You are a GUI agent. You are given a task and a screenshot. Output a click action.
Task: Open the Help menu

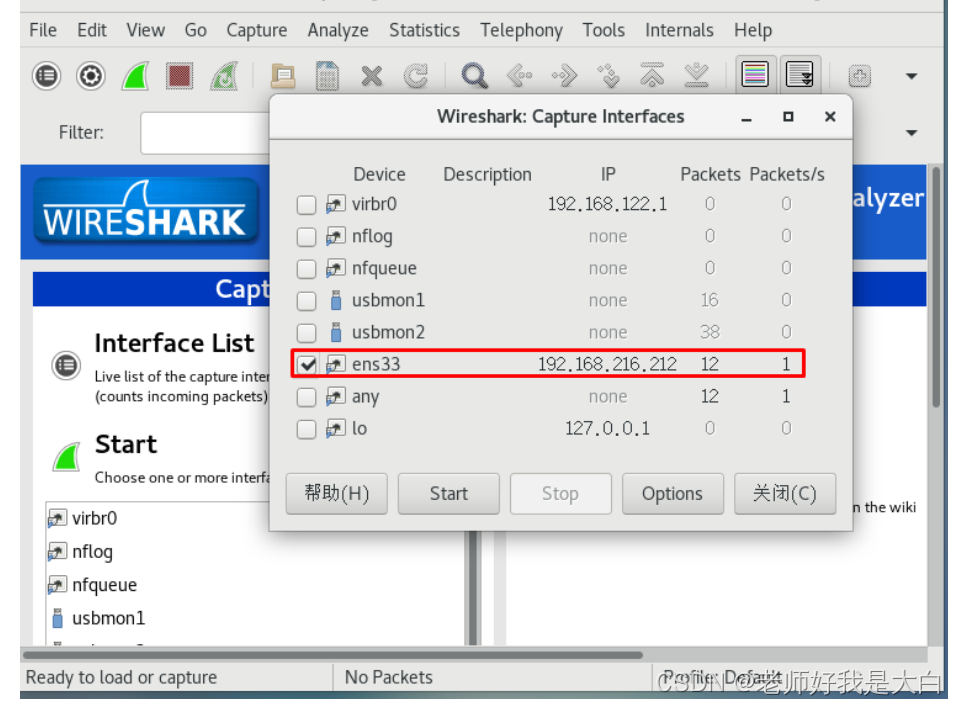[753, 30]
